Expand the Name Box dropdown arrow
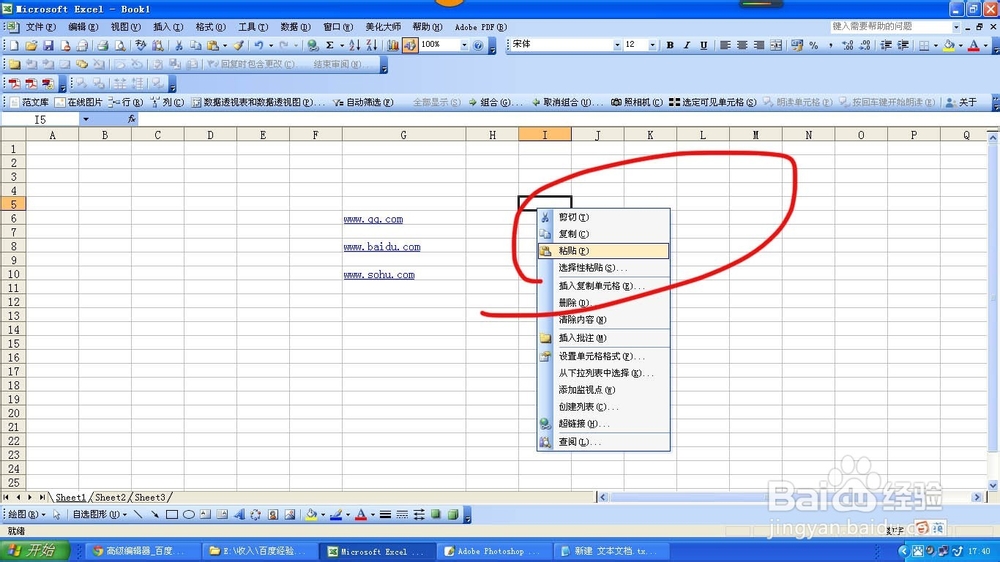The width and height of the screenshot is (1000, 562). coord(85,119)
